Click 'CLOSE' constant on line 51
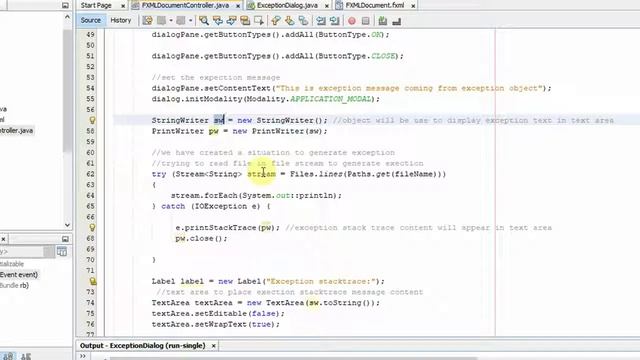Screen dimensions: 640x360 383,56
